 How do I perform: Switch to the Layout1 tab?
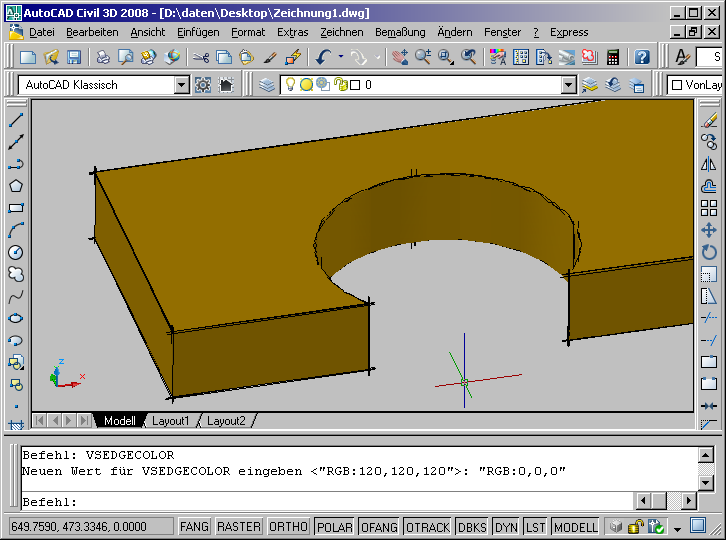(x=170, y=421)
